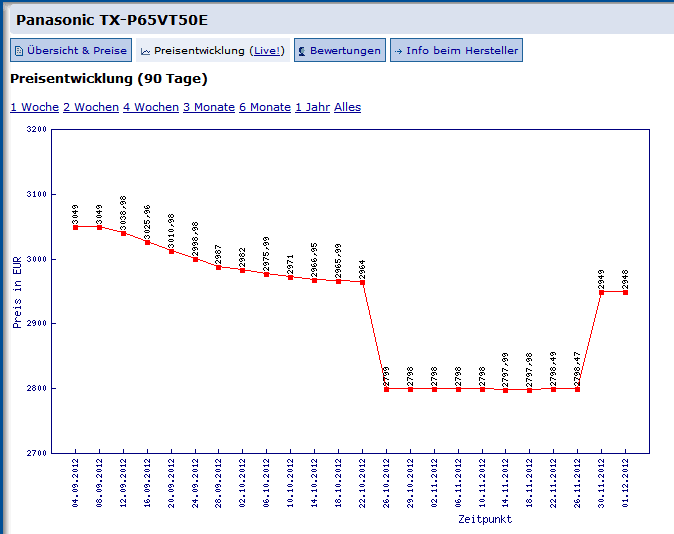Click the 2987 data point on 28.09.2012
Screen dimensions: 674x534
click(218, 267)
